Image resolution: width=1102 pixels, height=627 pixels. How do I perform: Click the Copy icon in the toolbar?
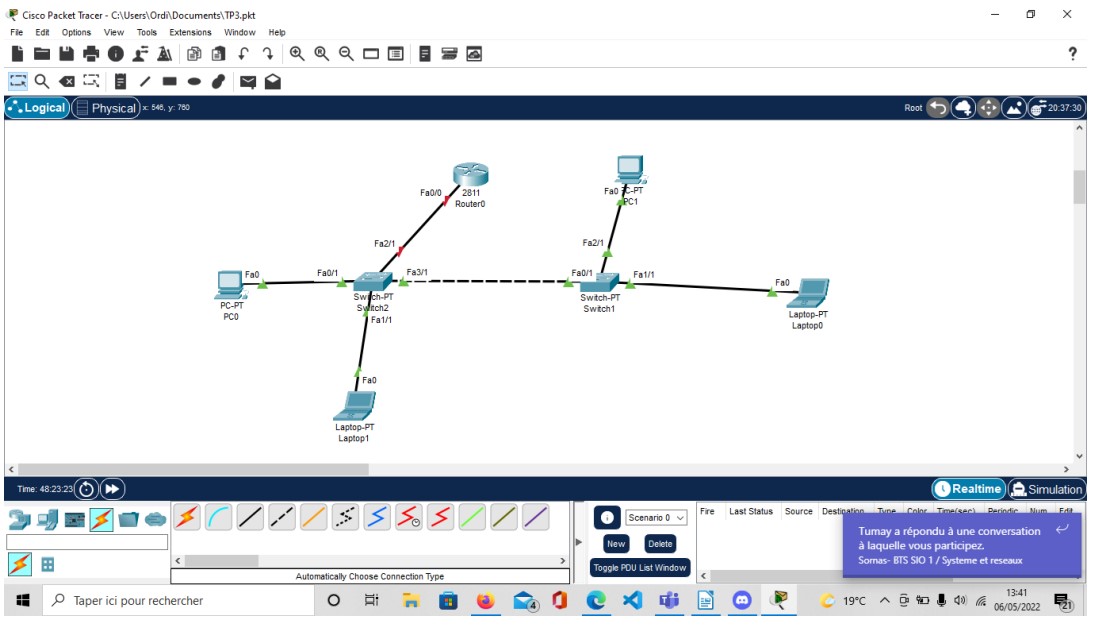point(195,54)
